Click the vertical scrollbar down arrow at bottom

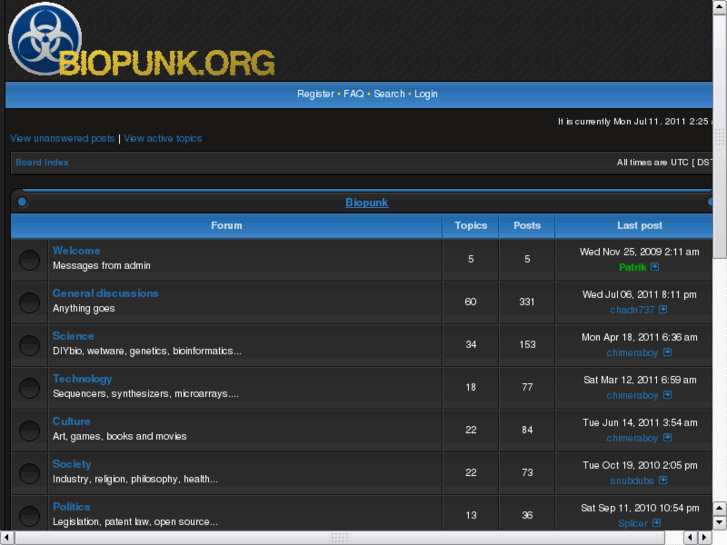720,523
